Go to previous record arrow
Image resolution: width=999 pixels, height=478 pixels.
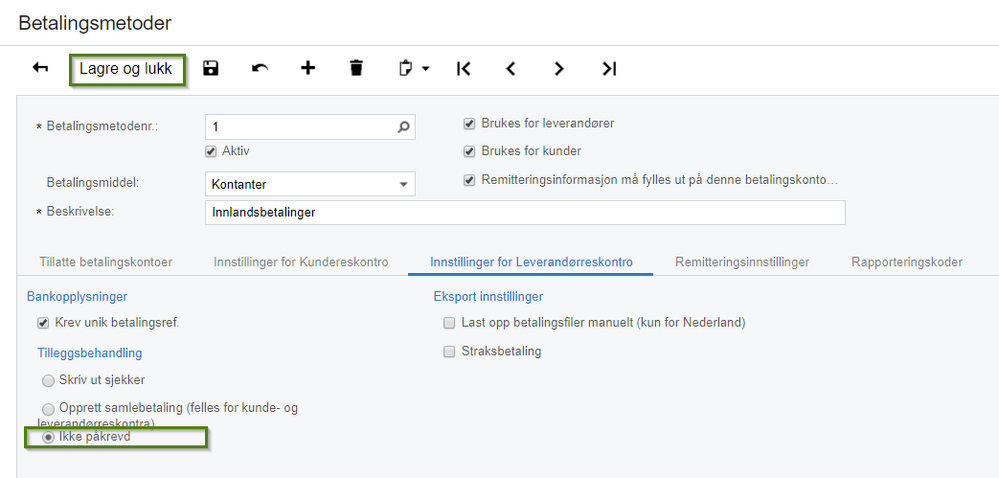click(x=511, y=69)
